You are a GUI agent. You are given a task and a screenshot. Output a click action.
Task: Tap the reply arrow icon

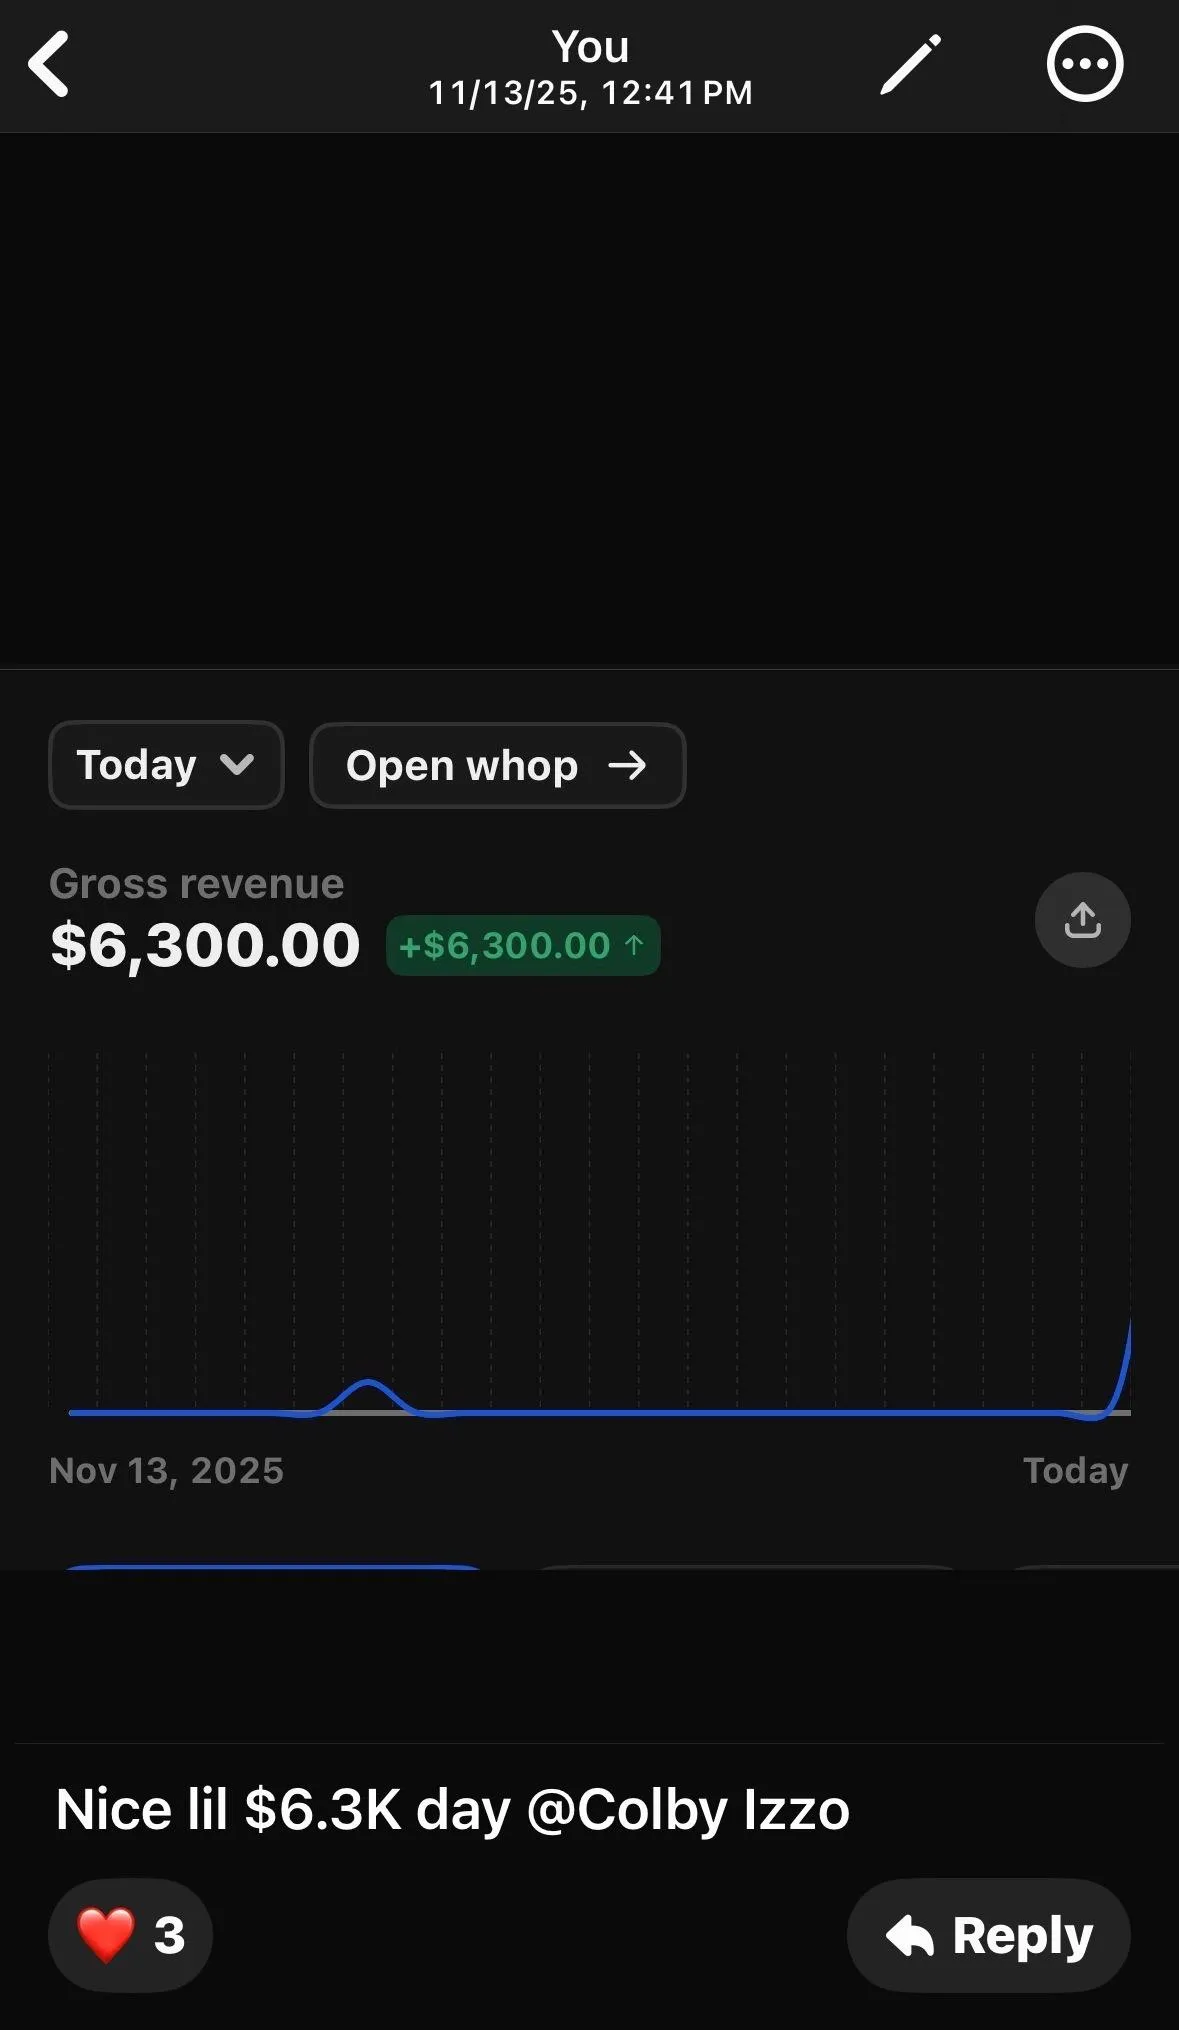[x=910, y=1936]
